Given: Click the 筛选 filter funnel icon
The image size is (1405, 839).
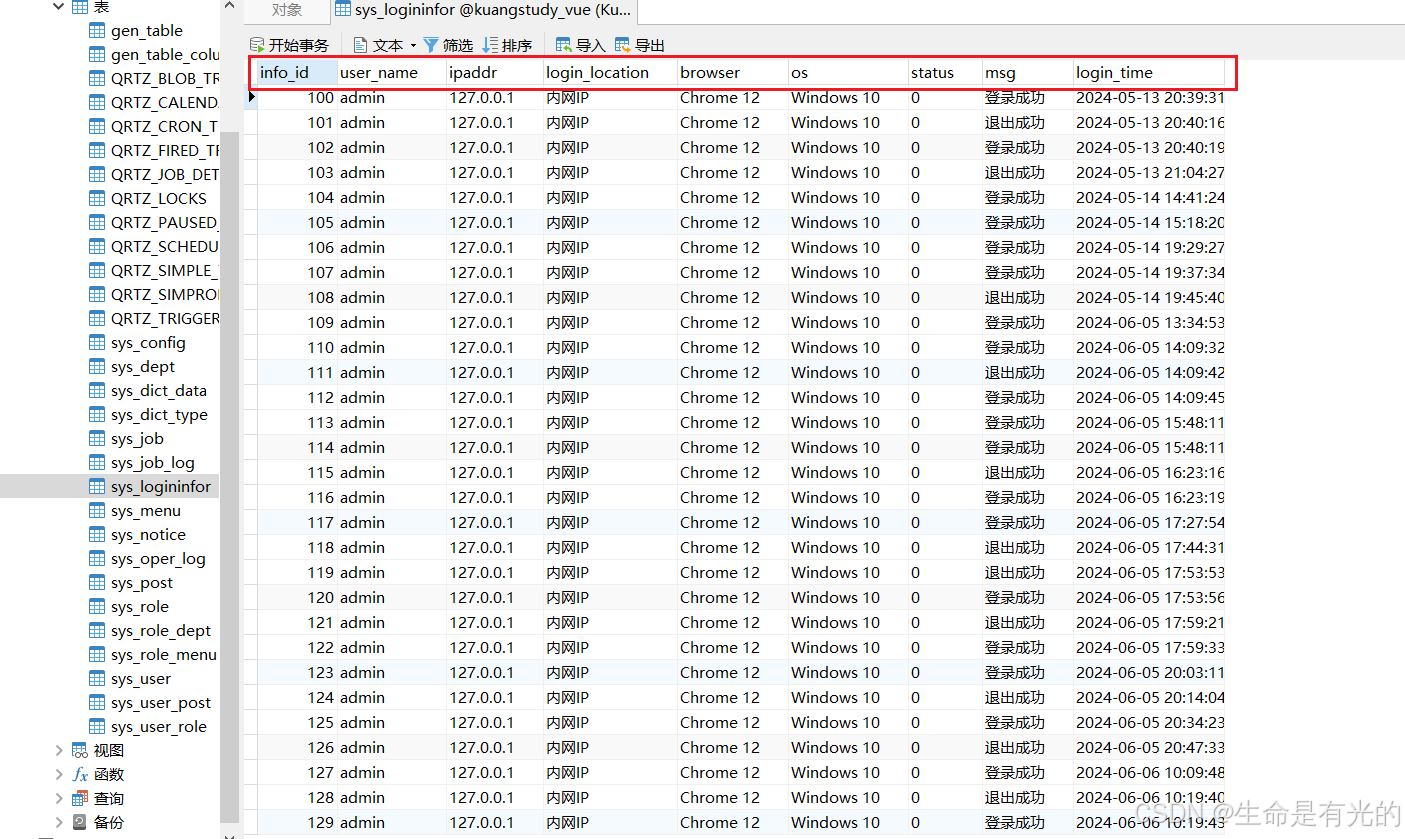Looking at the screenshot, I should (431, 45).
